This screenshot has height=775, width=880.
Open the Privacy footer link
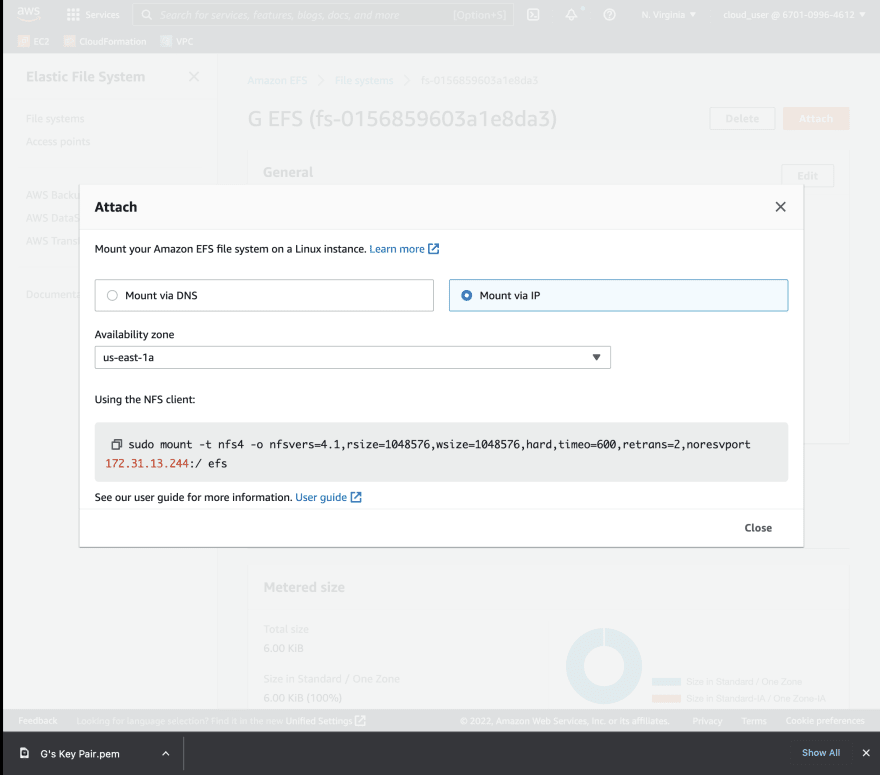coord(707,721)
